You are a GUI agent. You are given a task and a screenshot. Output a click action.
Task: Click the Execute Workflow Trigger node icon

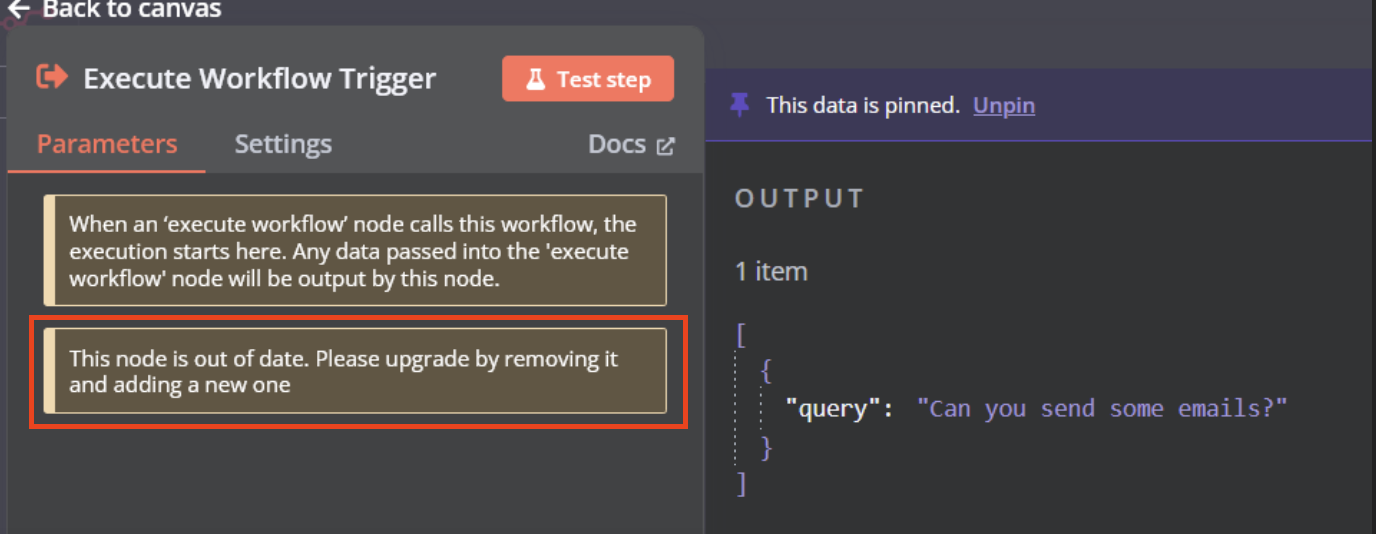click(x=52, y=77)
